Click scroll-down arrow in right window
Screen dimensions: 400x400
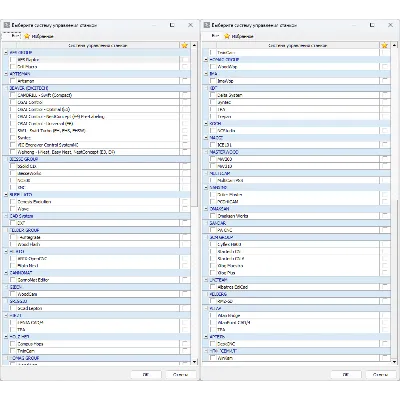(395, 362)
